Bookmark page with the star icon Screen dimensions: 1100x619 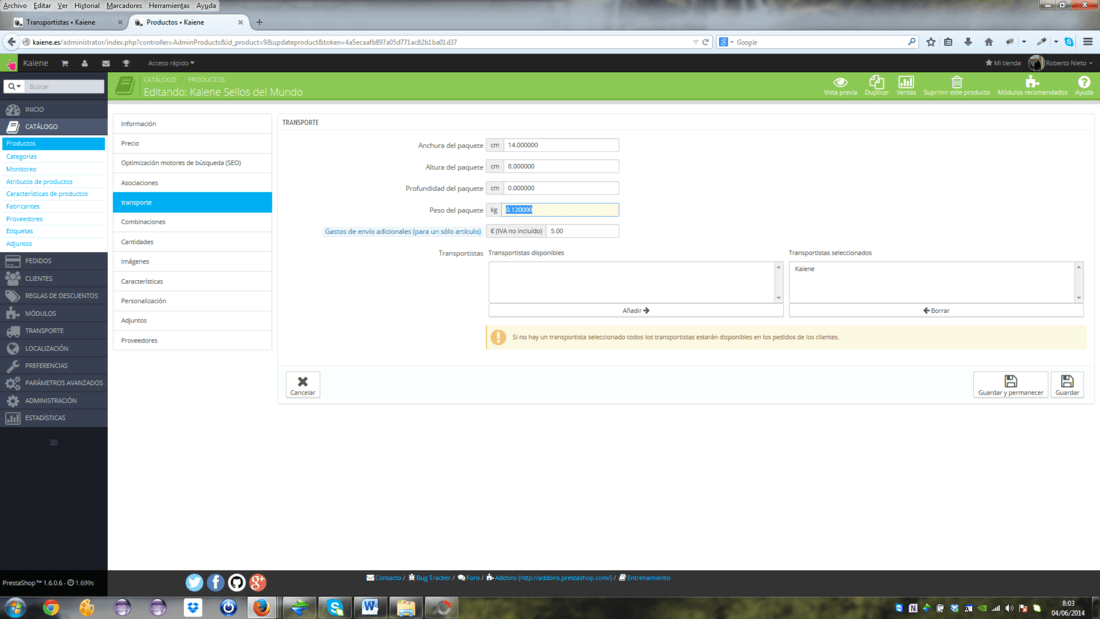pos(931,42)
